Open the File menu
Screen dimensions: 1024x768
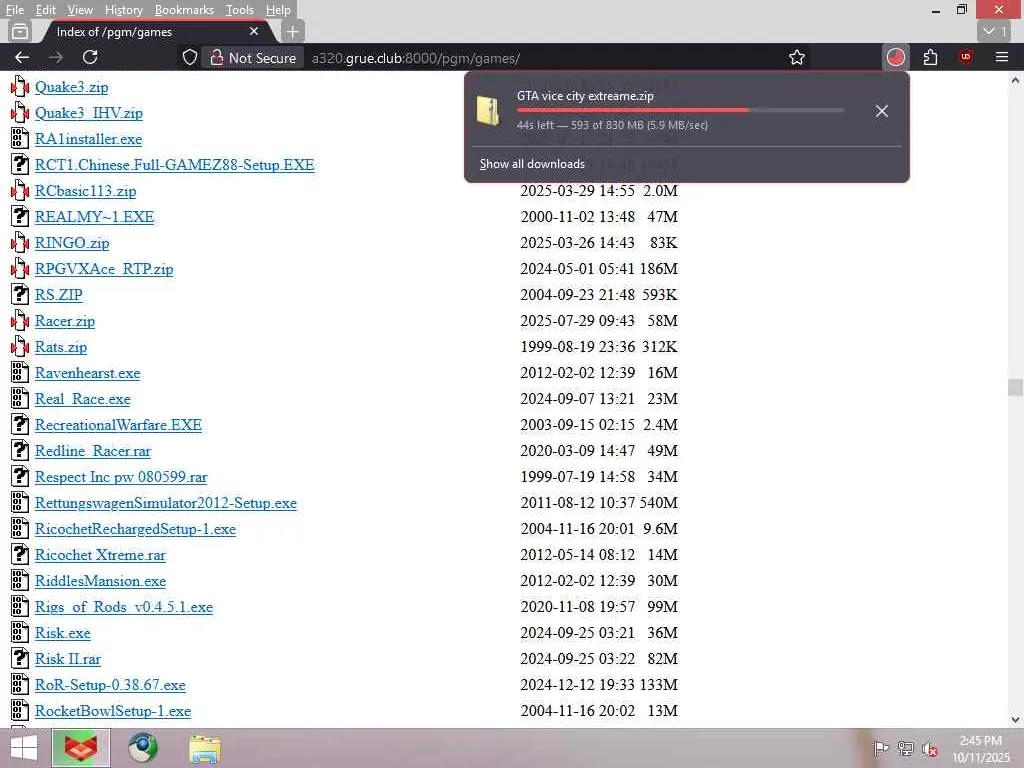(14, 10)
